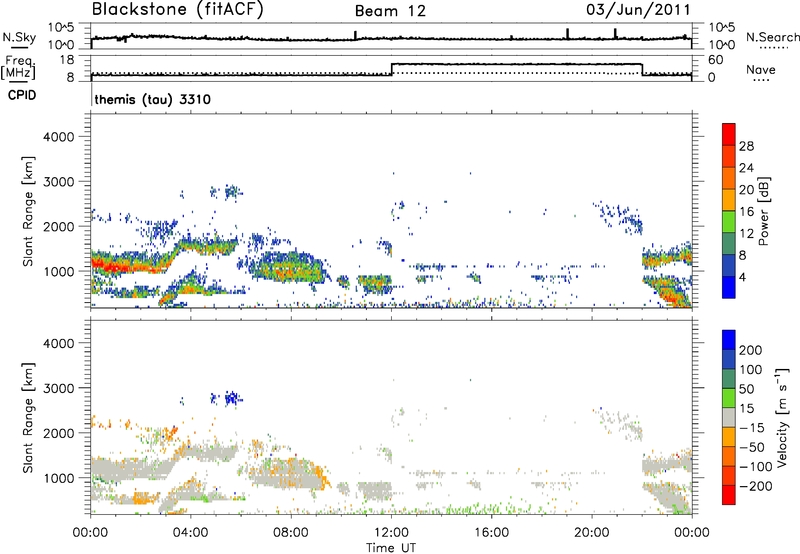Select the "N.Sky" legend label
The height and width of the screenshot is (554, 800).
[x=19, y=37]
